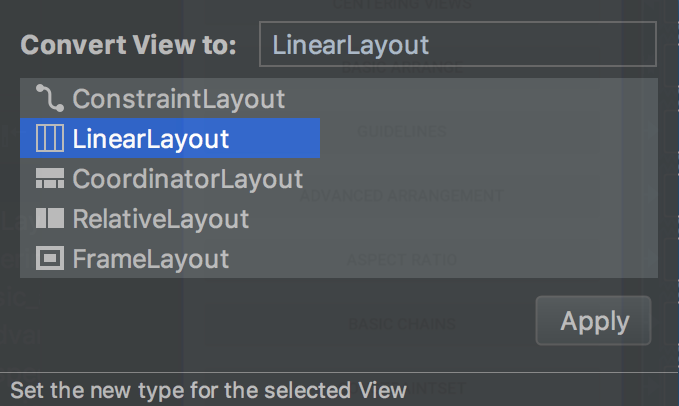The width and height of the screenshot is (679, 406).
Task: Click the 'Convert View to:' label
Action: (129, 45)
